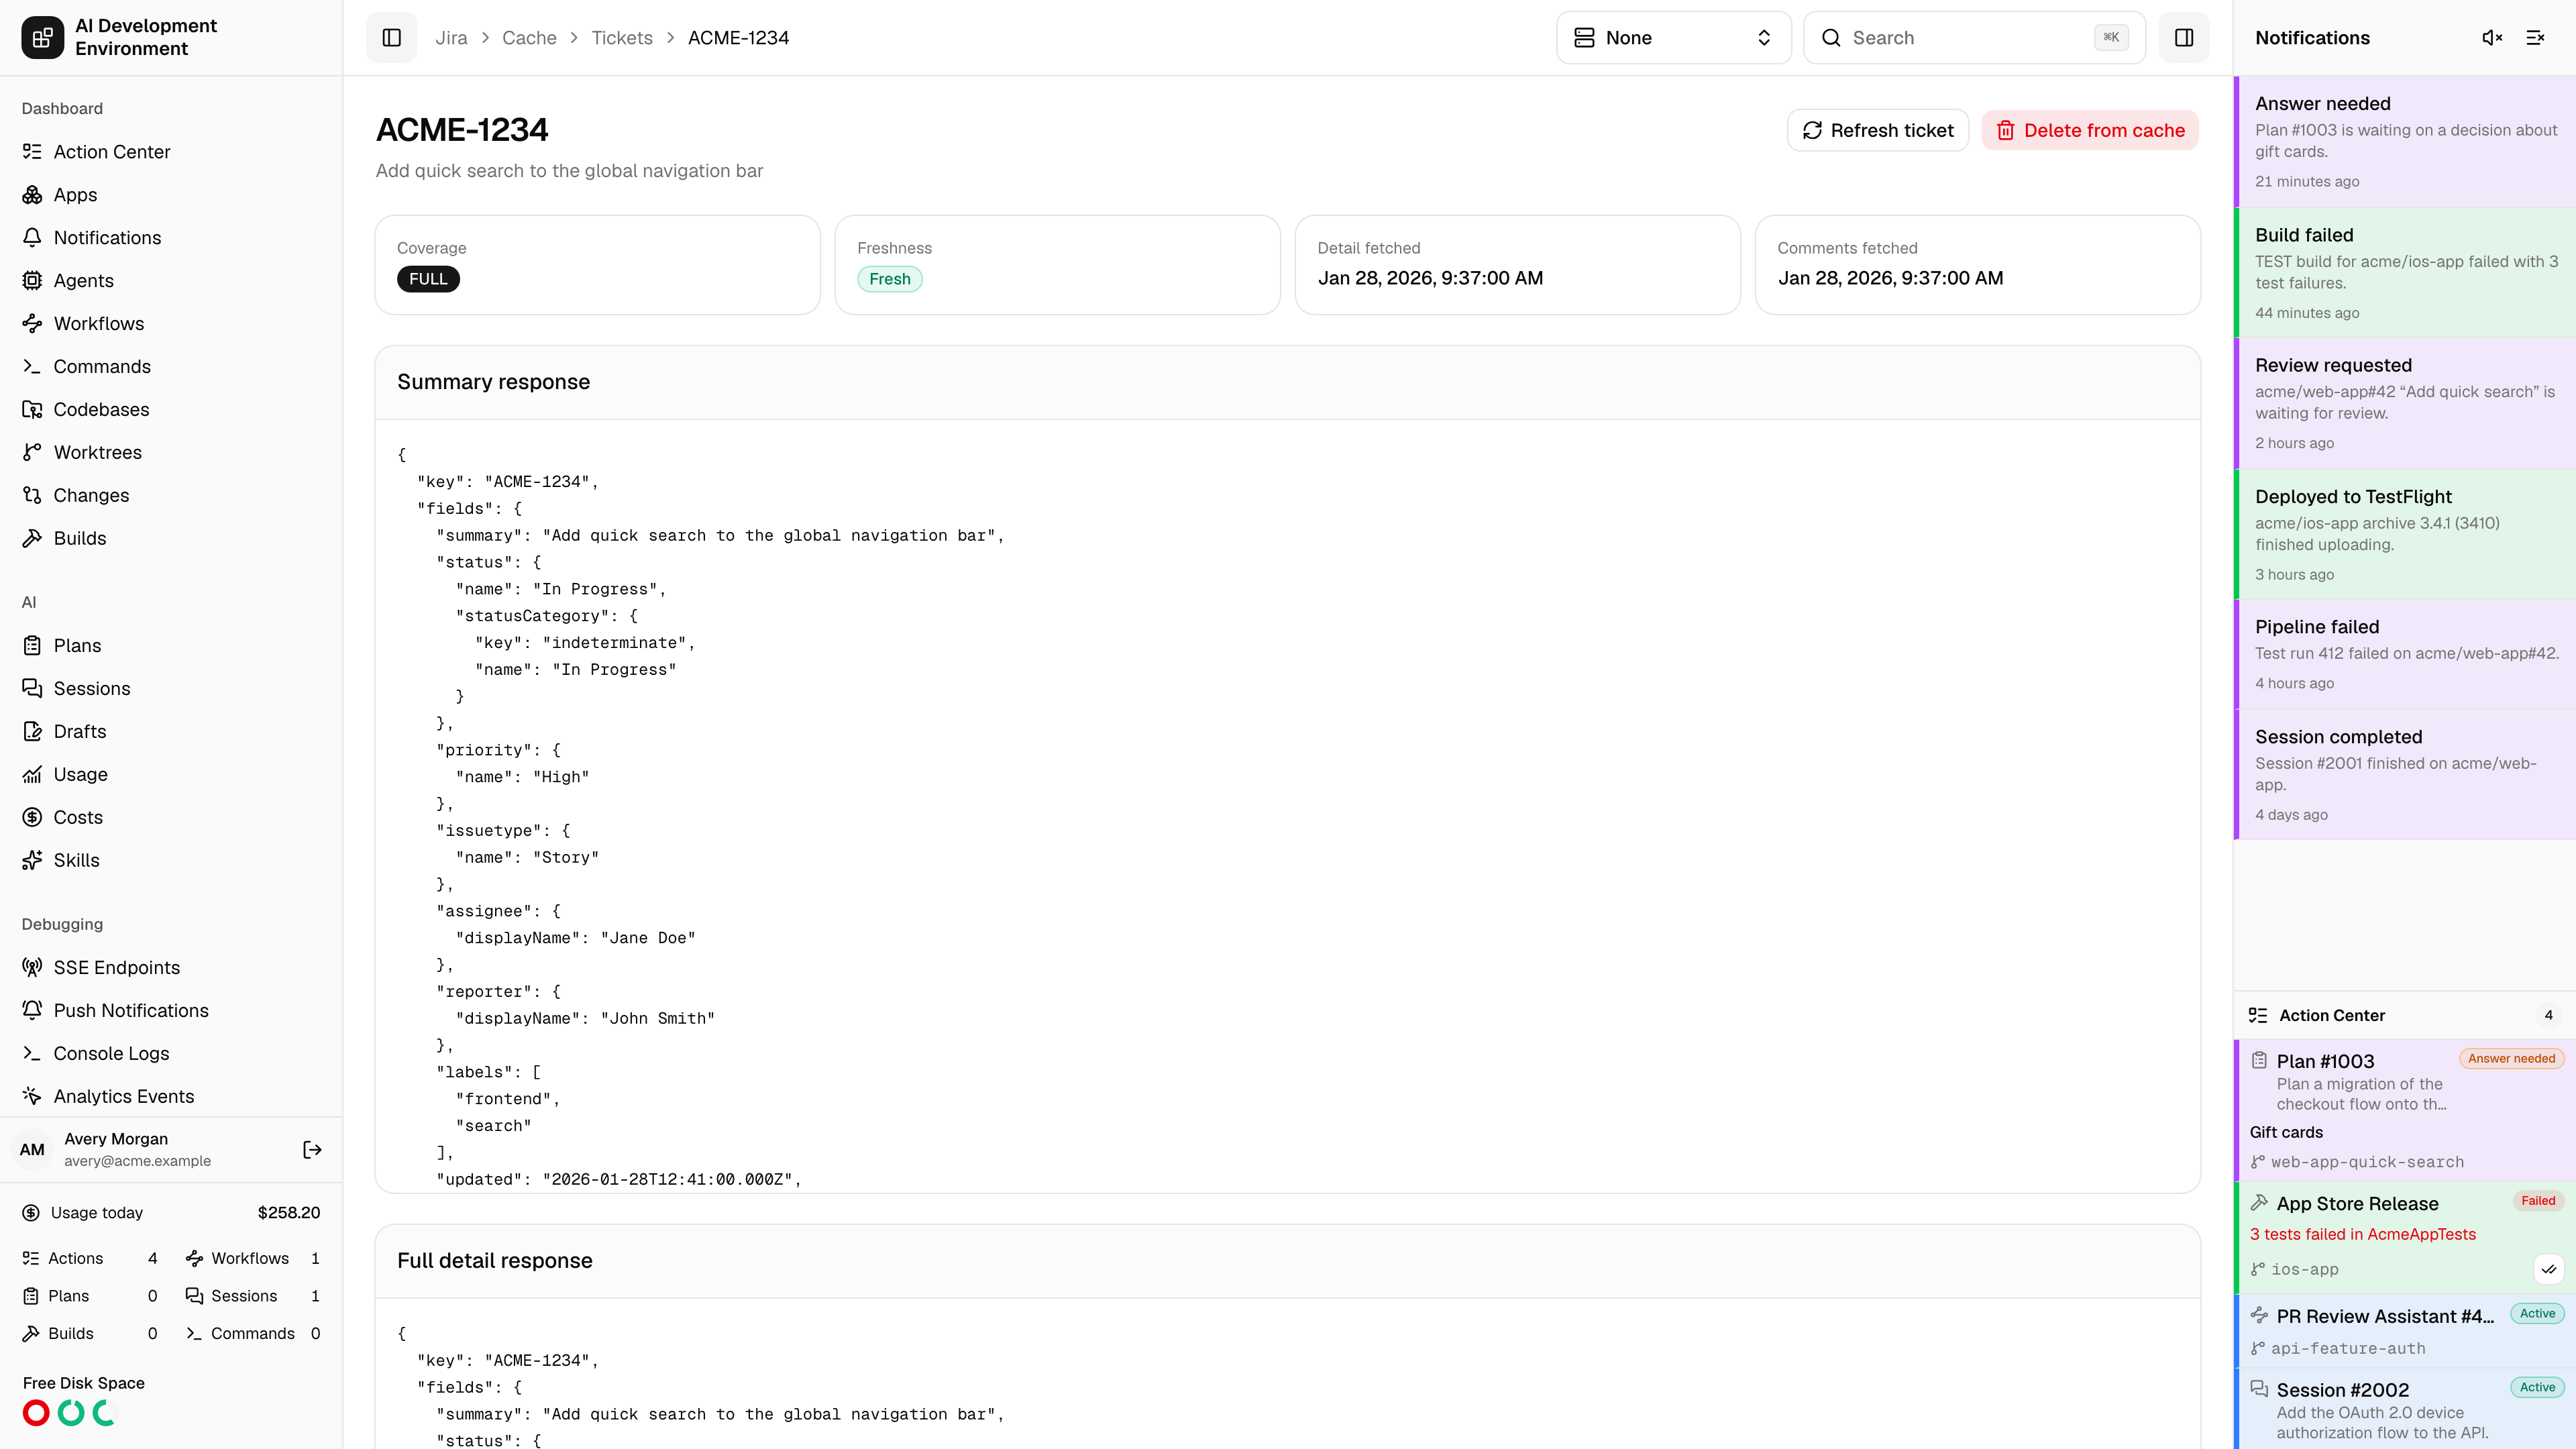This screenshot has height=1449, width=2576.
Task: Click the logout icon beside Avery Morgan
Action: pyautogui.click(x=312, y=1150)
